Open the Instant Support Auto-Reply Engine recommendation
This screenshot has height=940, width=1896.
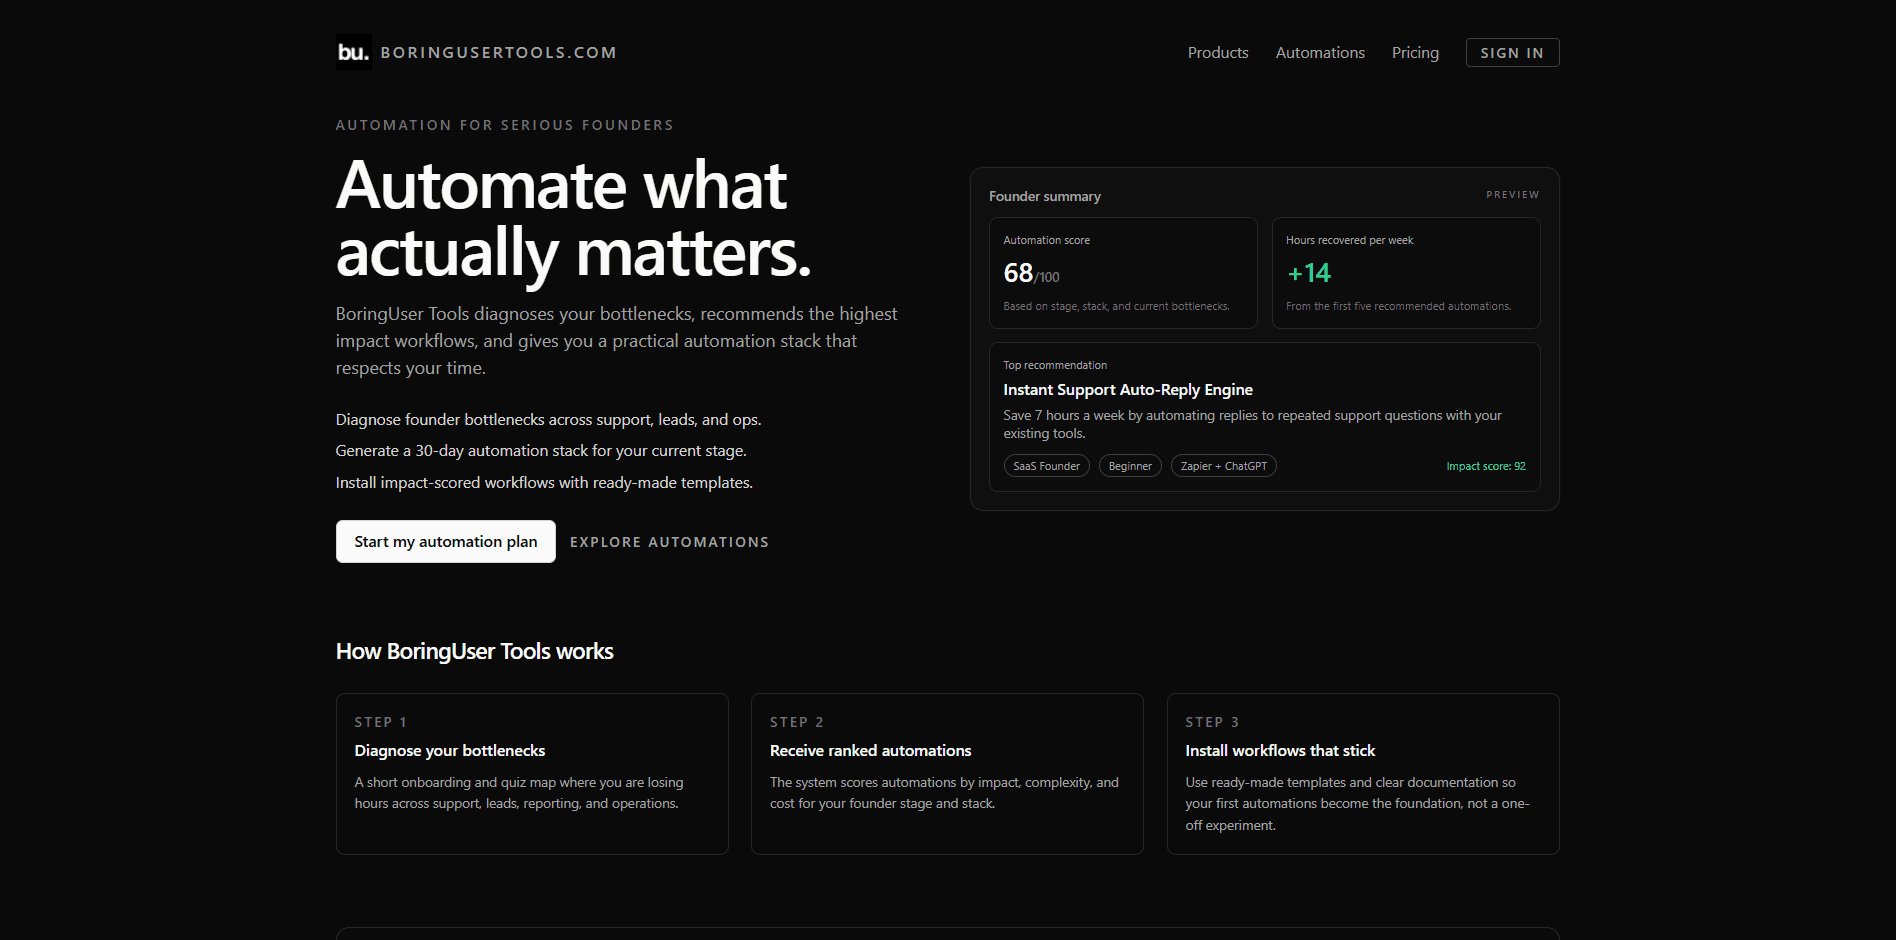point(1128,389)
